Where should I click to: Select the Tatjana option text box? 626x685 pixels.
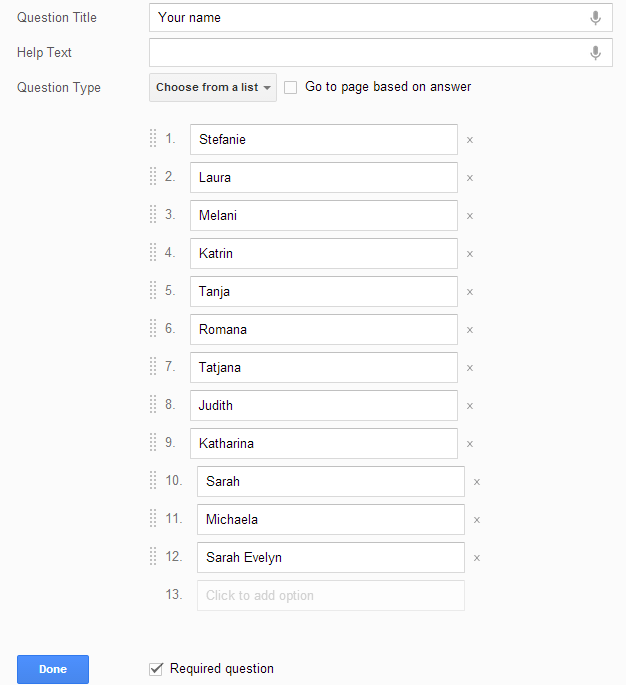pyautogui.click(x=323, y=368)
